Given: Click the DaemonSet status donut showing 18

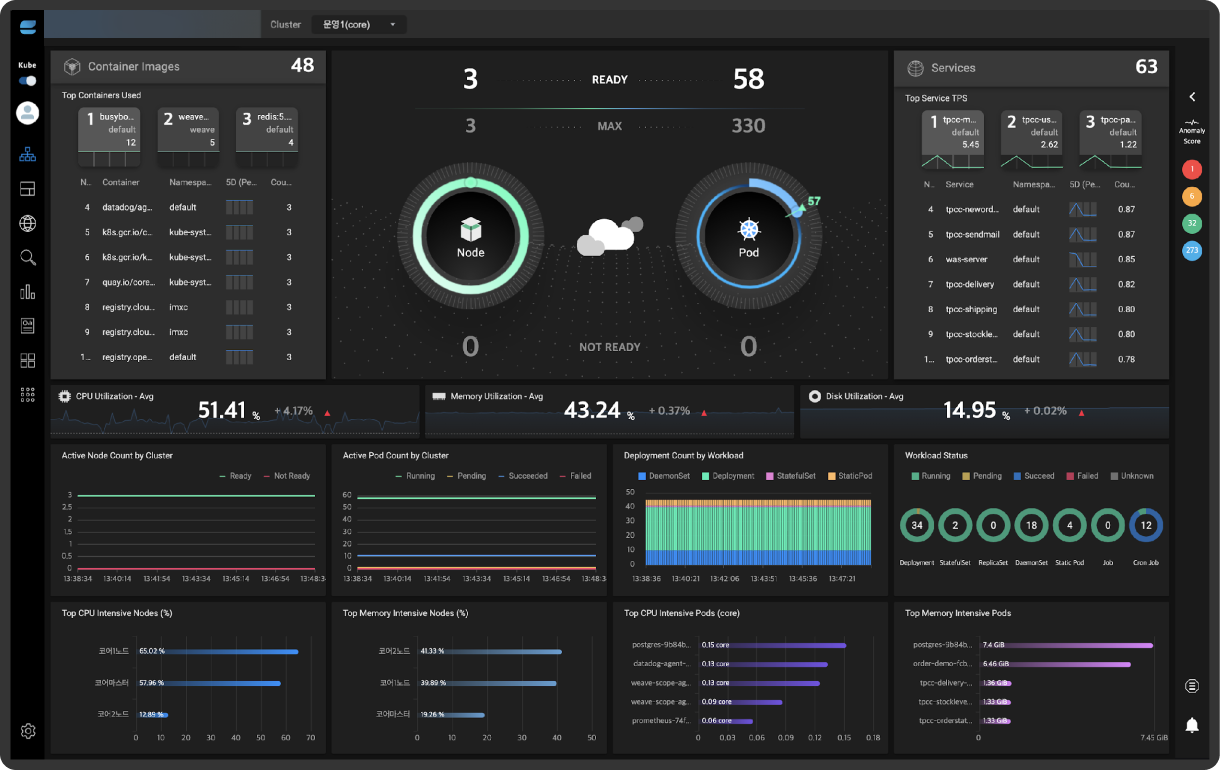Looking at the screenshot, I should (x=1031, y=525).
